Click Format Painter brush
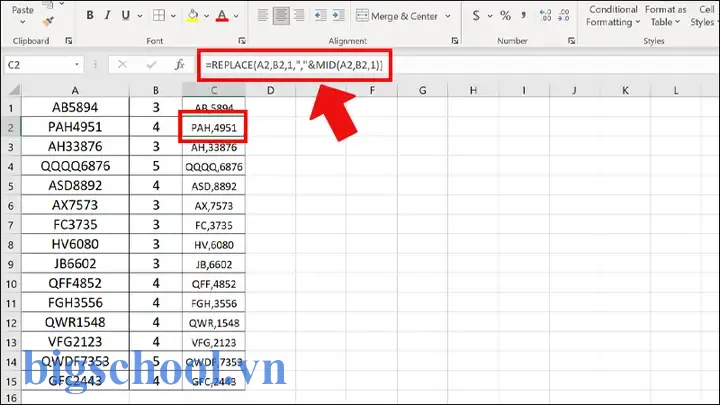 [x=48, y=21]
